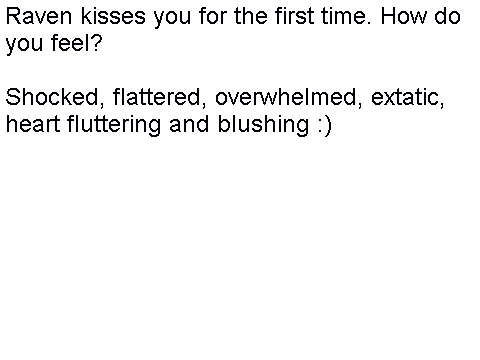Click the word "feel?" ending the question
The image size is (480, 360).
pyautogui.click(x=76, y=43)
